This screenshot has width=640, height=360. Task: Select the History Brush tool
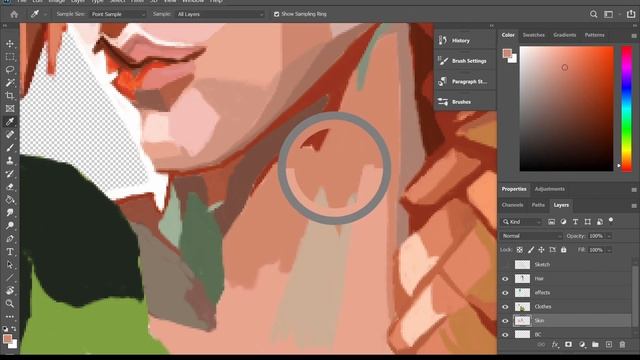[x=10, y=174]
